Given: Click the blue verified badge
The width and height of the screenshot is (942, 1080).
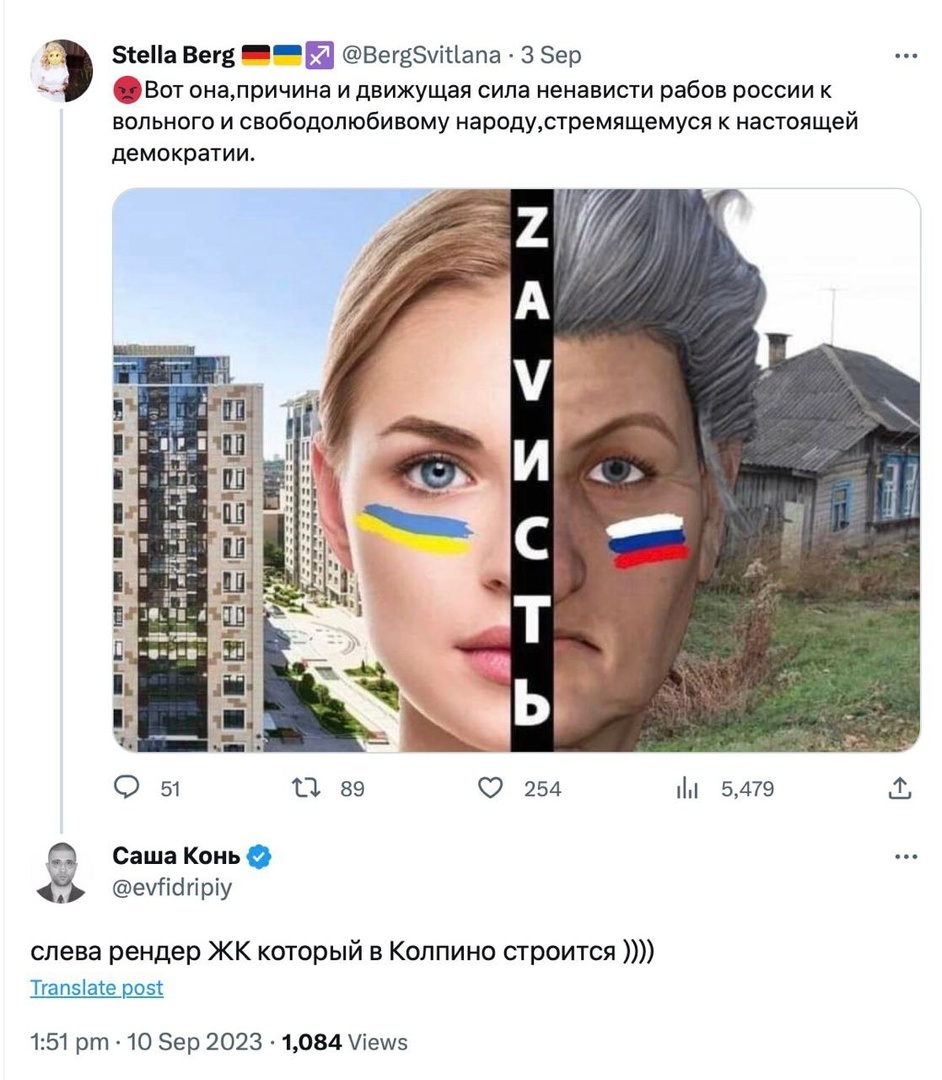Looking at the screenshot, I should [259, 856].
